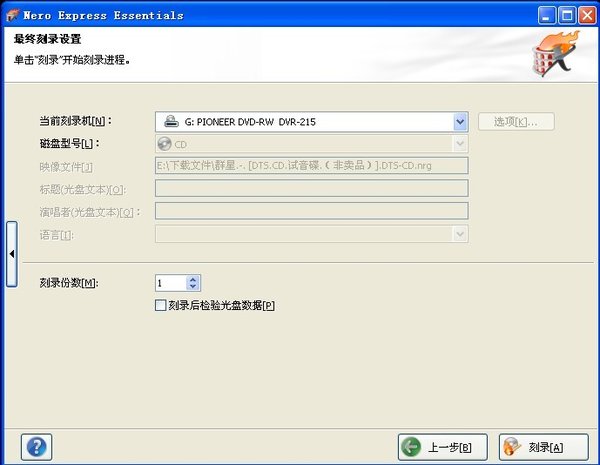Click the title (CD text) field
600x465 pixels.
pyautogui.click(x=312, y=188)
